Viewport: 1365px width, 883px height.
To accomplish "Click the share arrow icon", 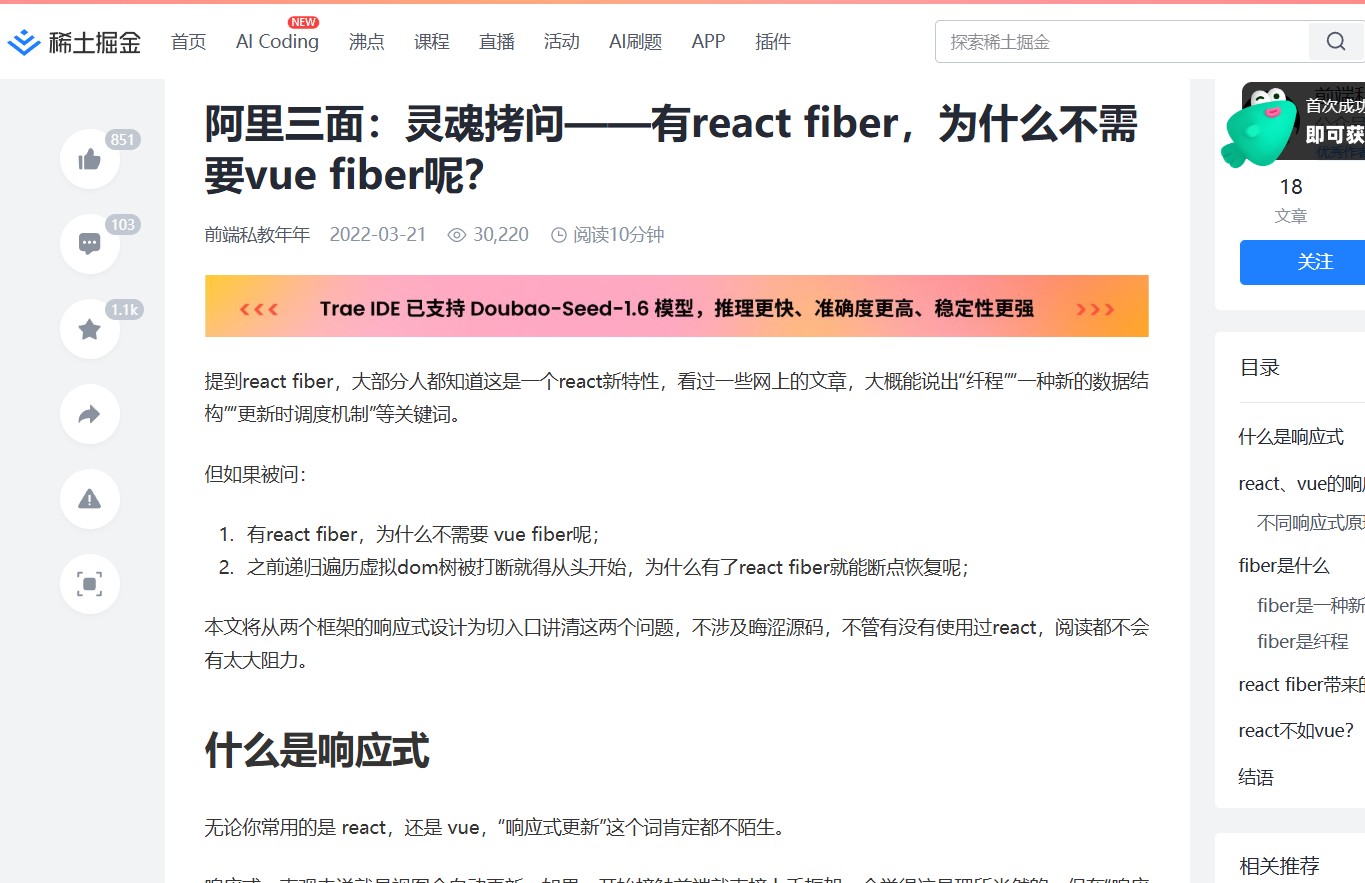I will [90, 414].
